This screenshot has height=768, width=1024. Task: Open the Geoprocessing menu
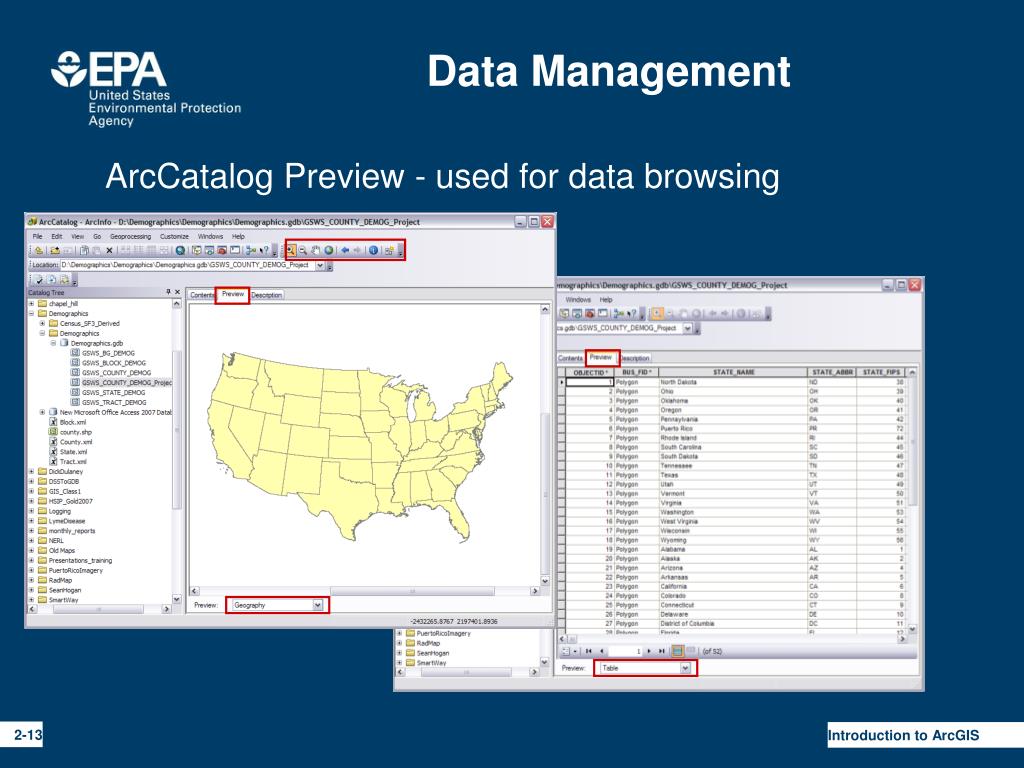tap(131, 236)
